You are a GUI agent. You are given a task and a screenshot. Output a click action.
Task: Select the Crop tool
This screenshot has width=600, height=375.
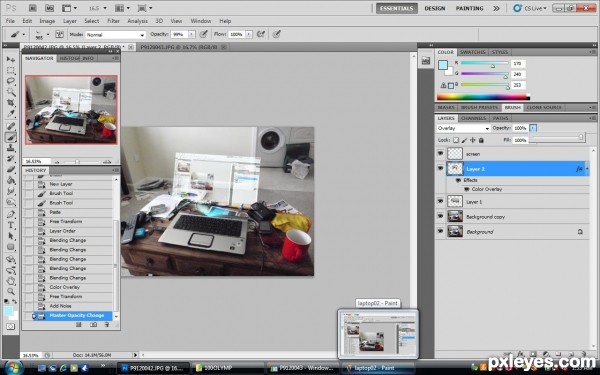point(11,103)
